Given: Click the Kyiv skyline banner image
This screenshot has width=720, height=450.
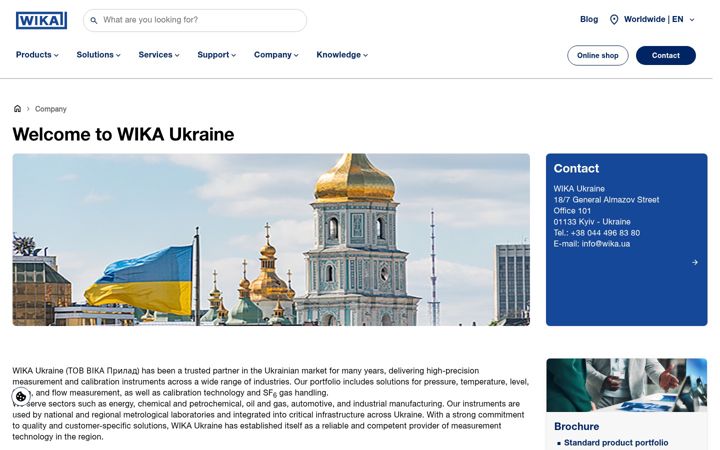Looking at the screenshot, I should [271, 240].
